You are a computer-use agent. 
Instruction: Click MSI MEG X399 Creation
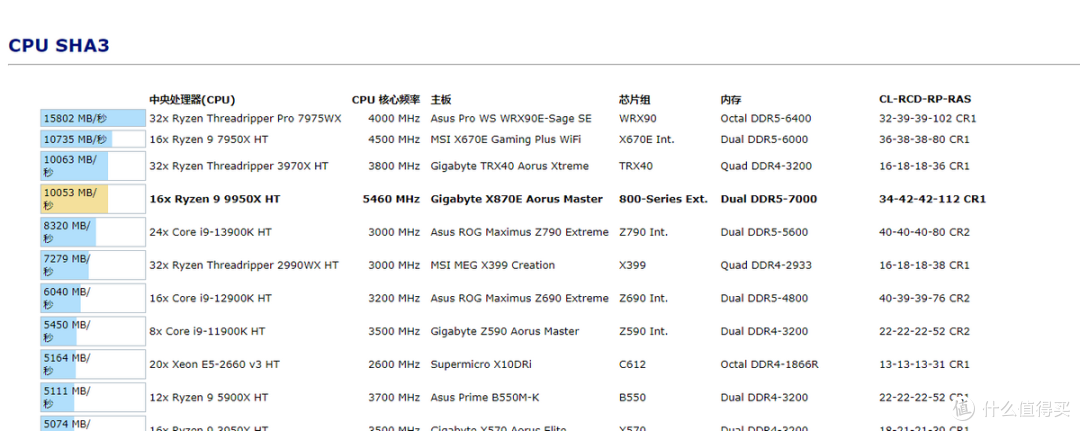492,265
